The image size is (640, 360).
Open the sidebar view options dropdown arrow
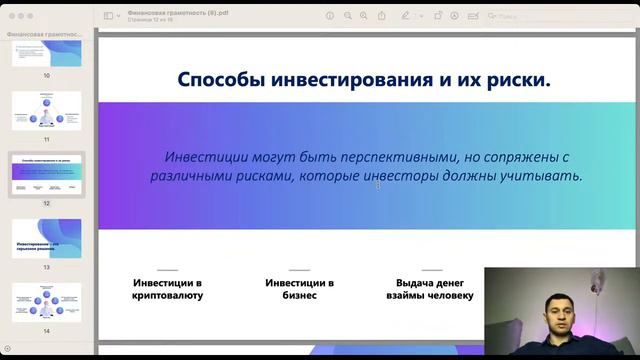118,16
